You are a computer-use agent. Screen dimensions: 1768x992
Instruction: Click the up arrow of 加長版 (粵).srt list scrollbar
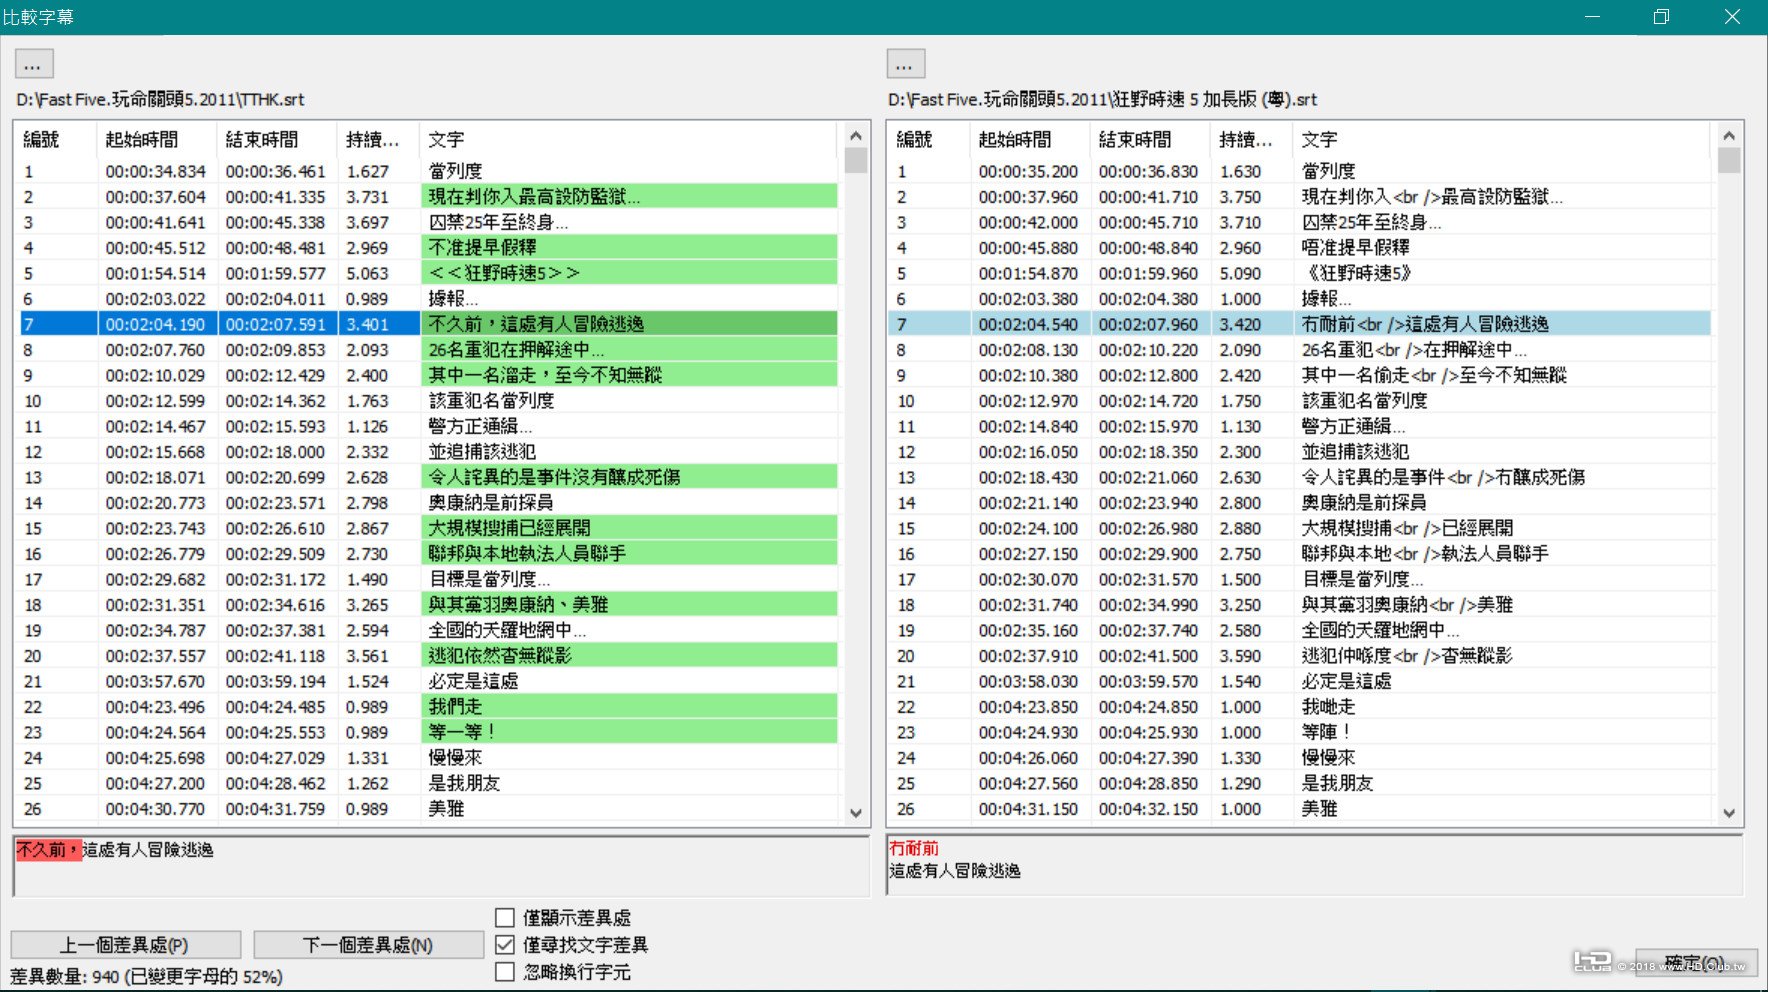[1729, 136]
